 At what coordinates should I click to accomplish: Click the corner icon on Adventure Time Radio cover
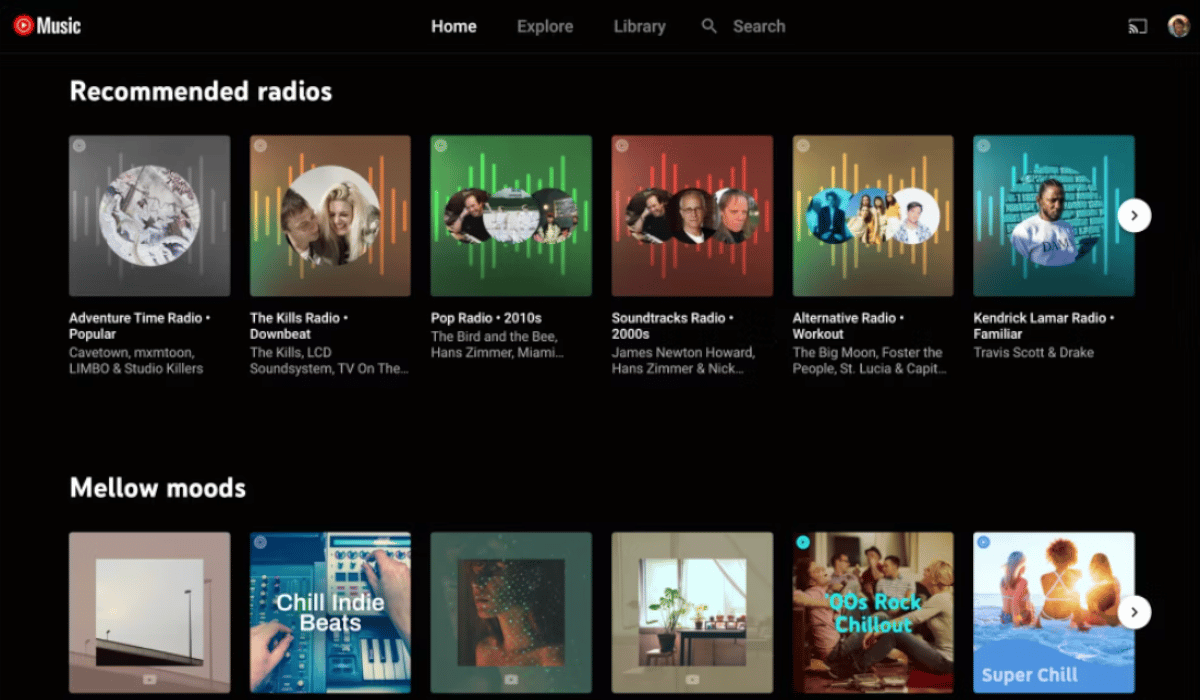[79, 146]
